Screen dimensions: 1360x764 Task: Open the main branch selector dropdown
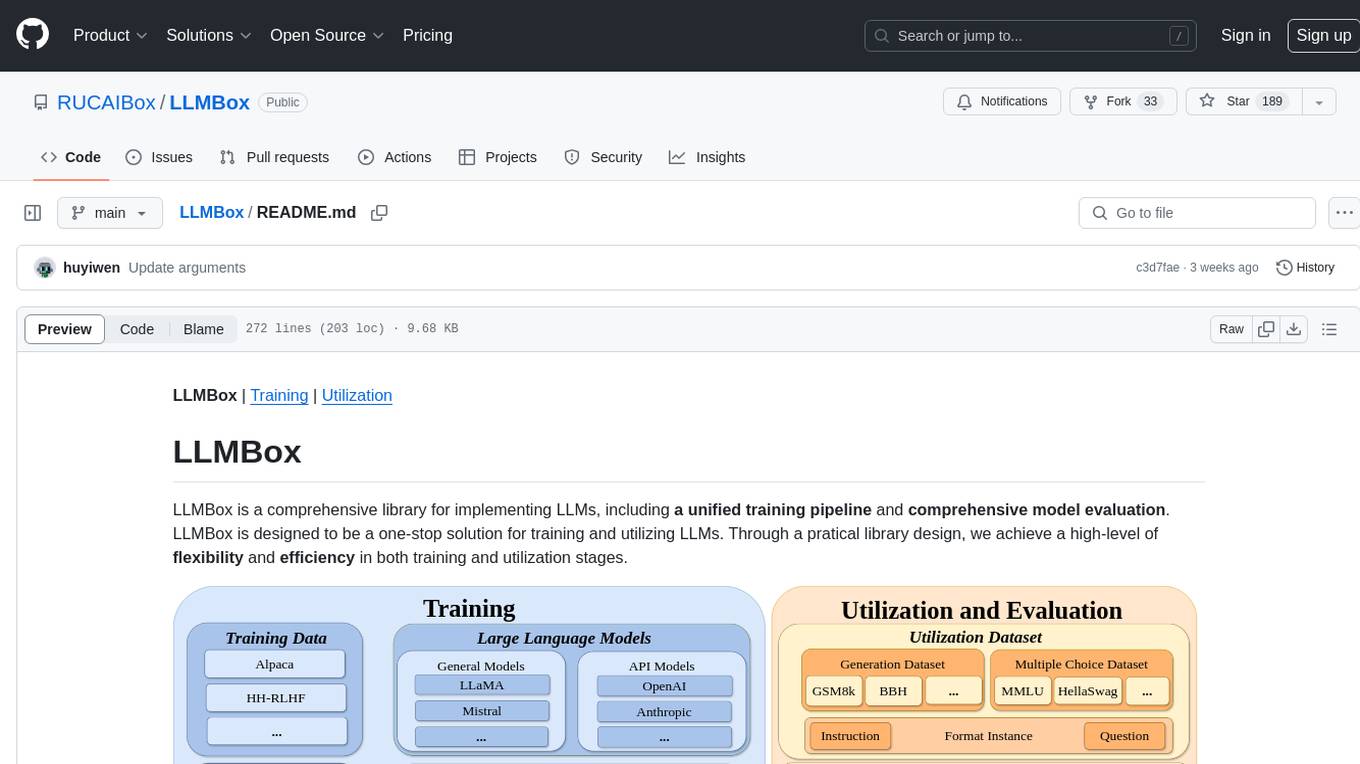(x=109, y=213)
